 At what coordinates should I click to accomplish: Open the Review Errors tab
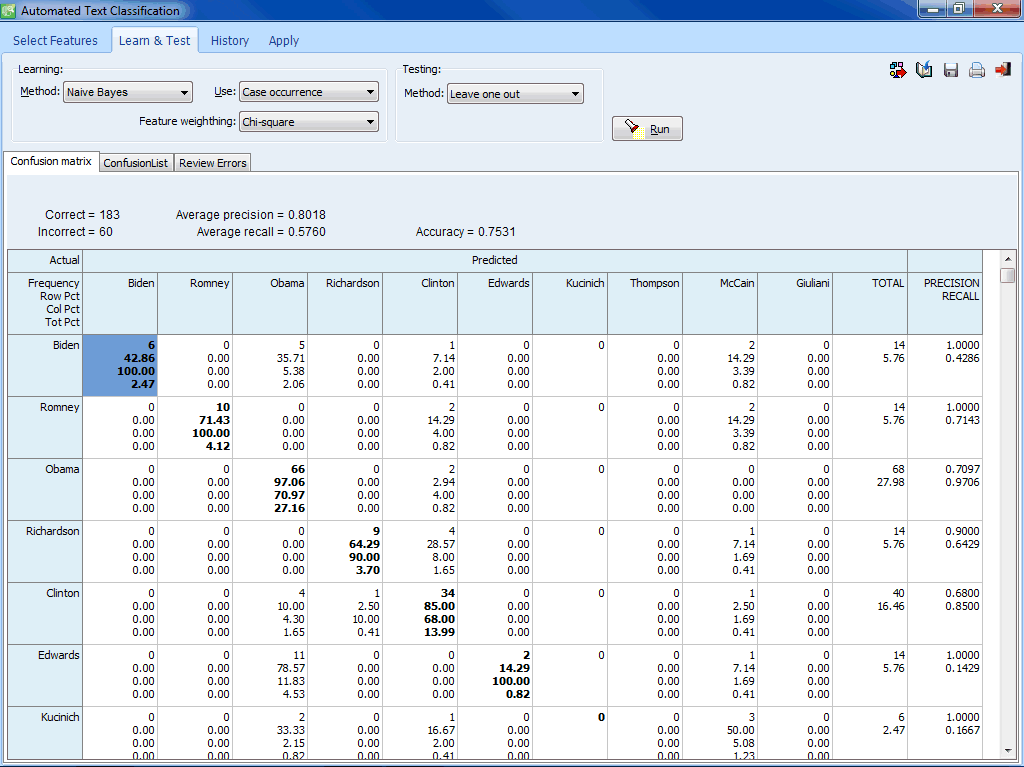212,163
